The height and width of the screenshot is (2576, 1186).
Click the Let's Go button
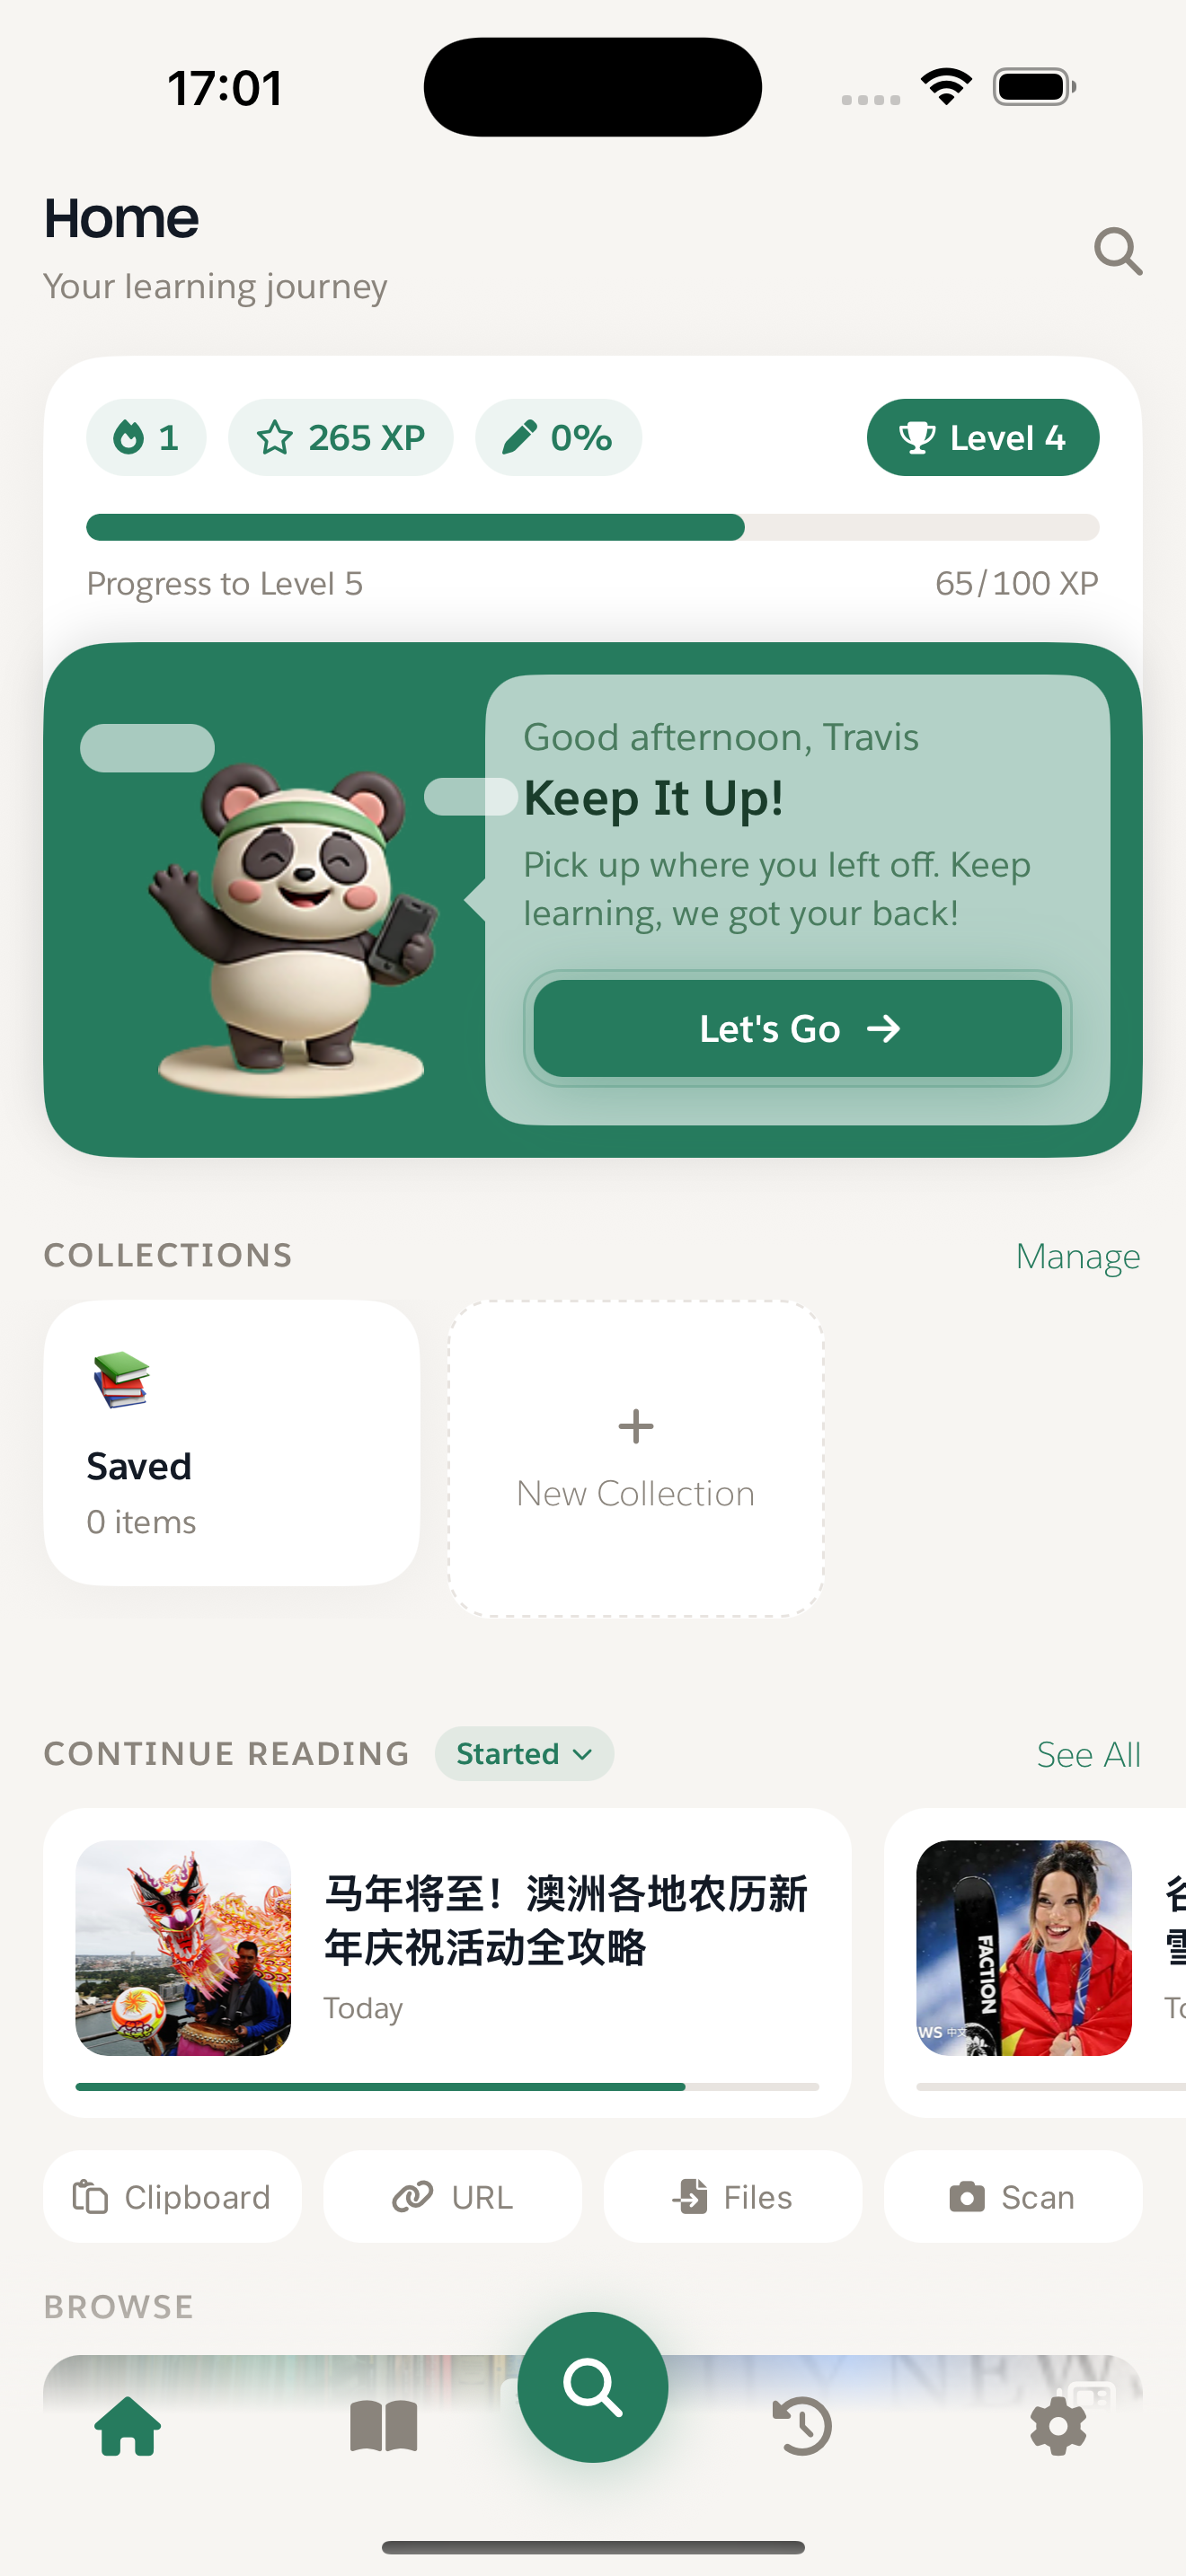click(x=797, y=1028)
